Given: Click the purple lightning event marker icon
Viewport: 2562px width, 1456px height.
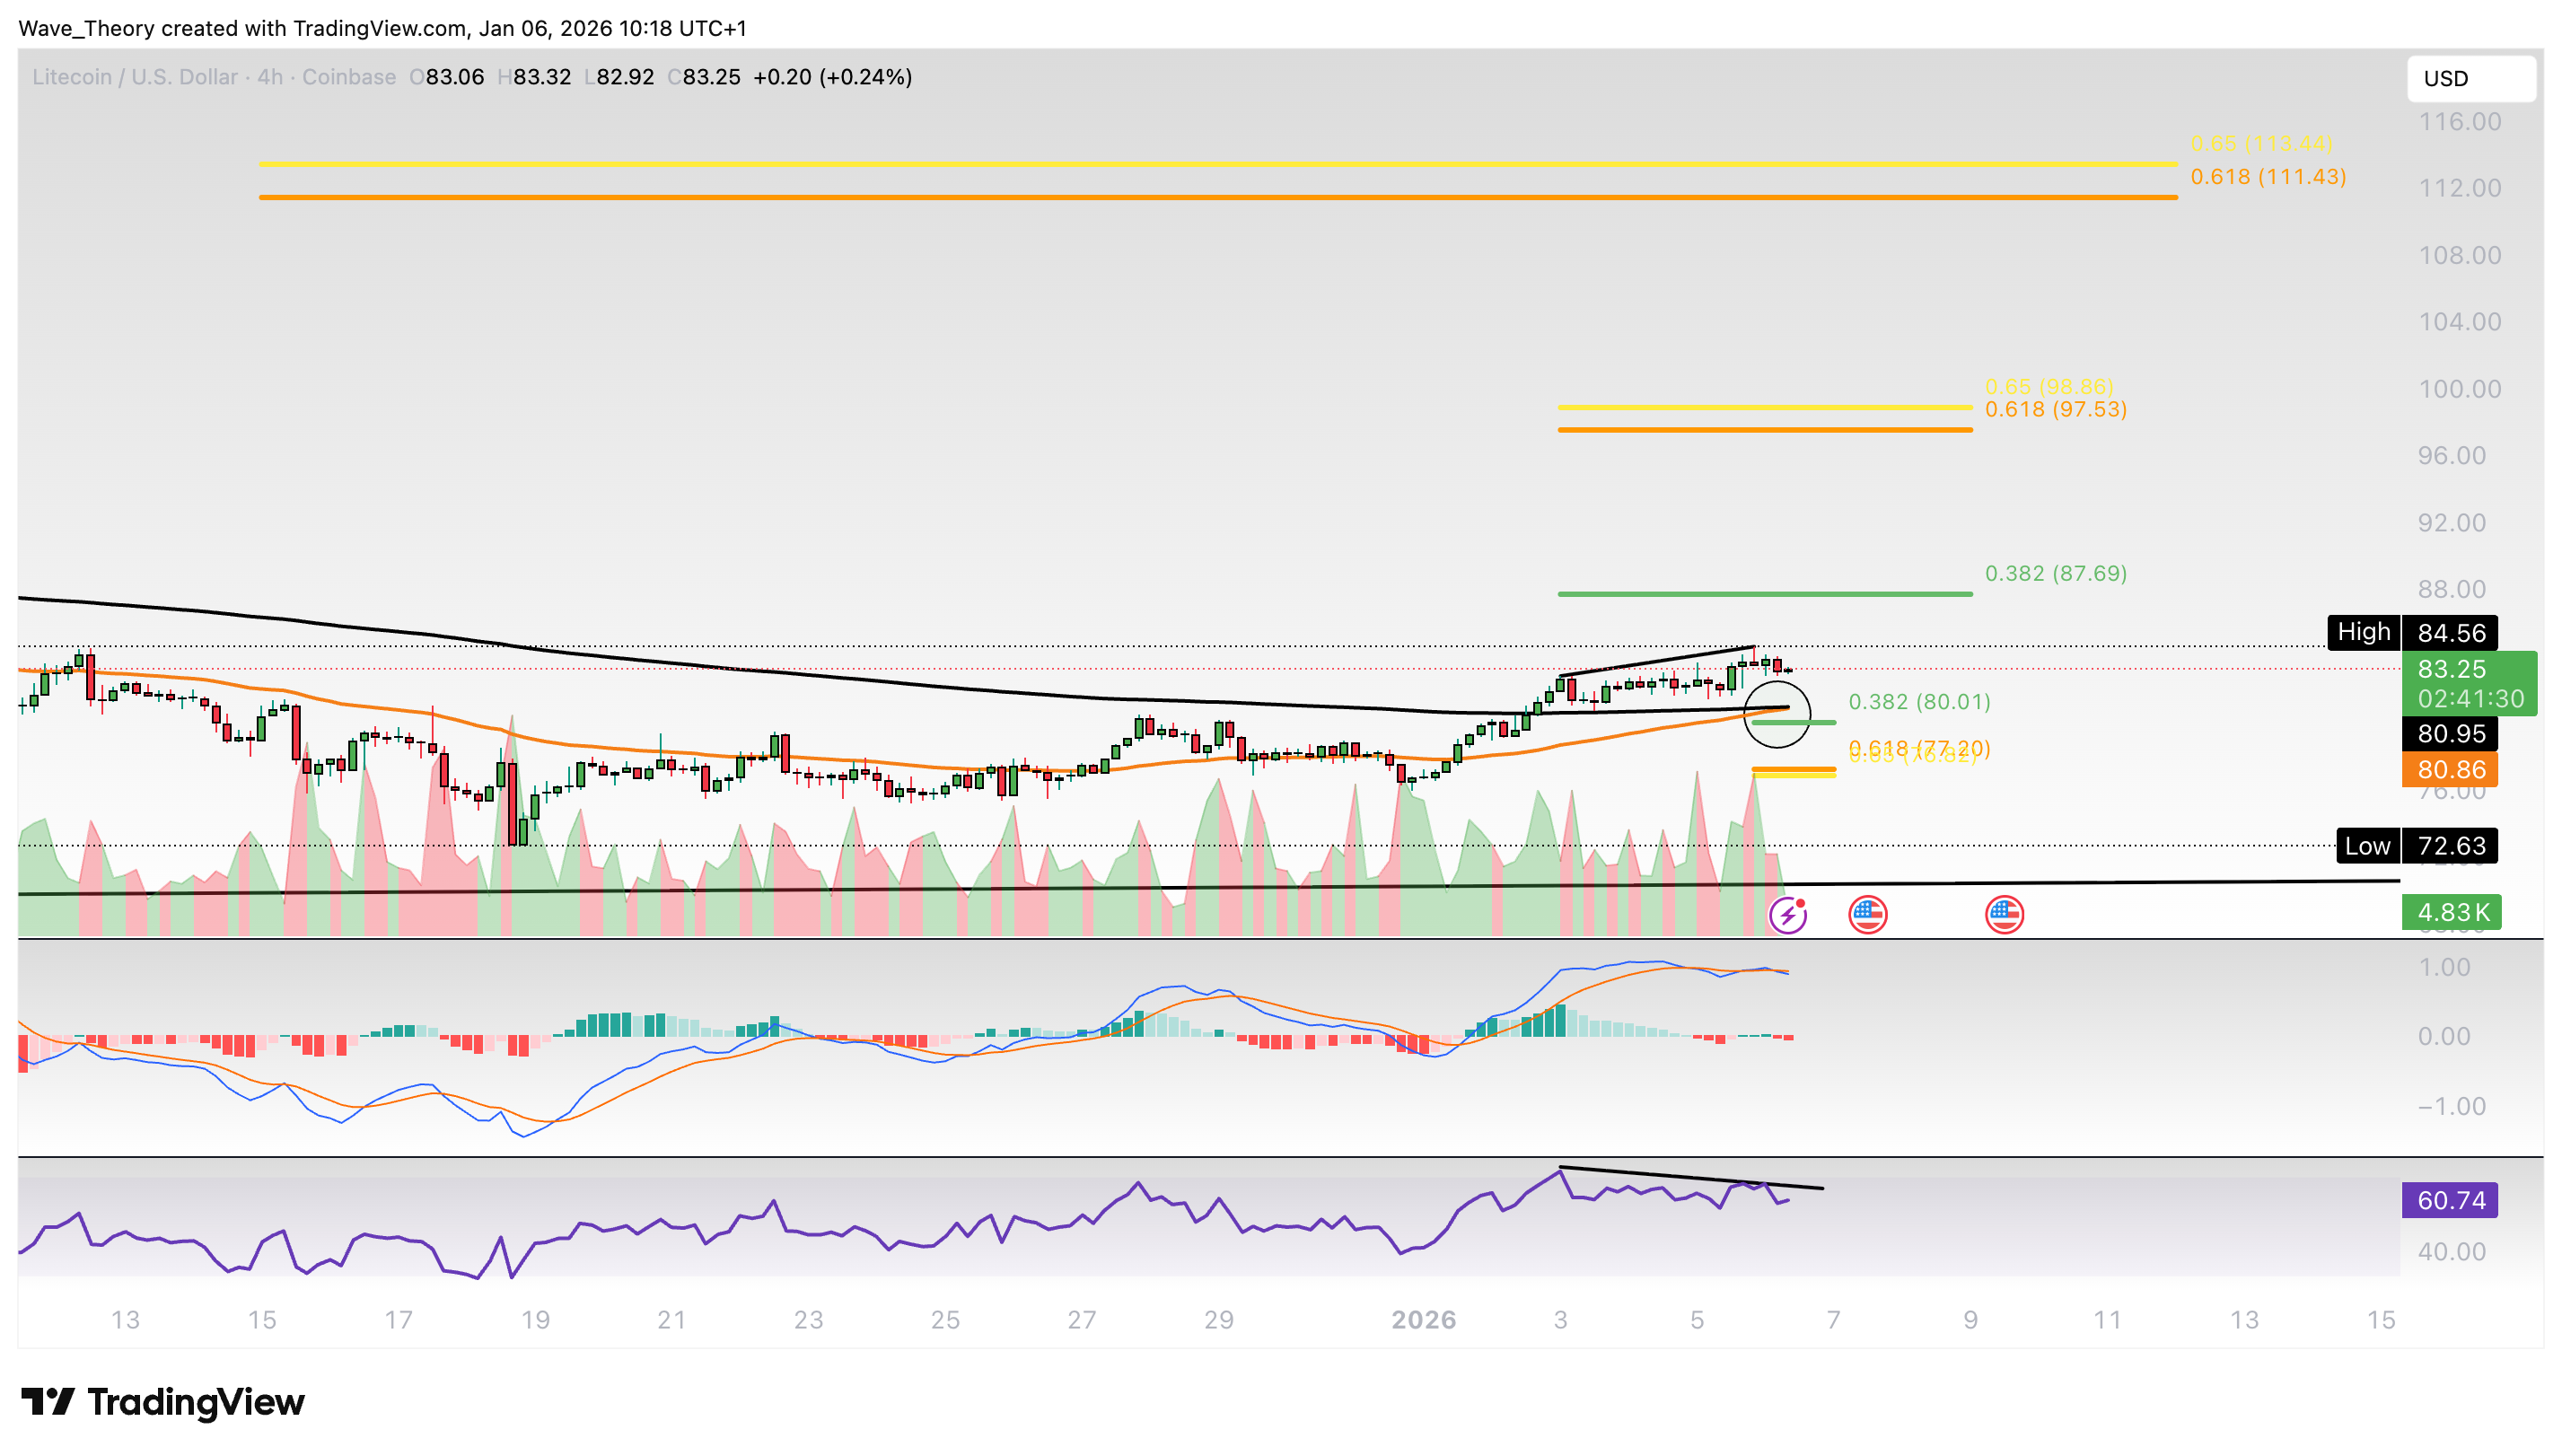Looking at the screenshot, I should point(1789,917).
